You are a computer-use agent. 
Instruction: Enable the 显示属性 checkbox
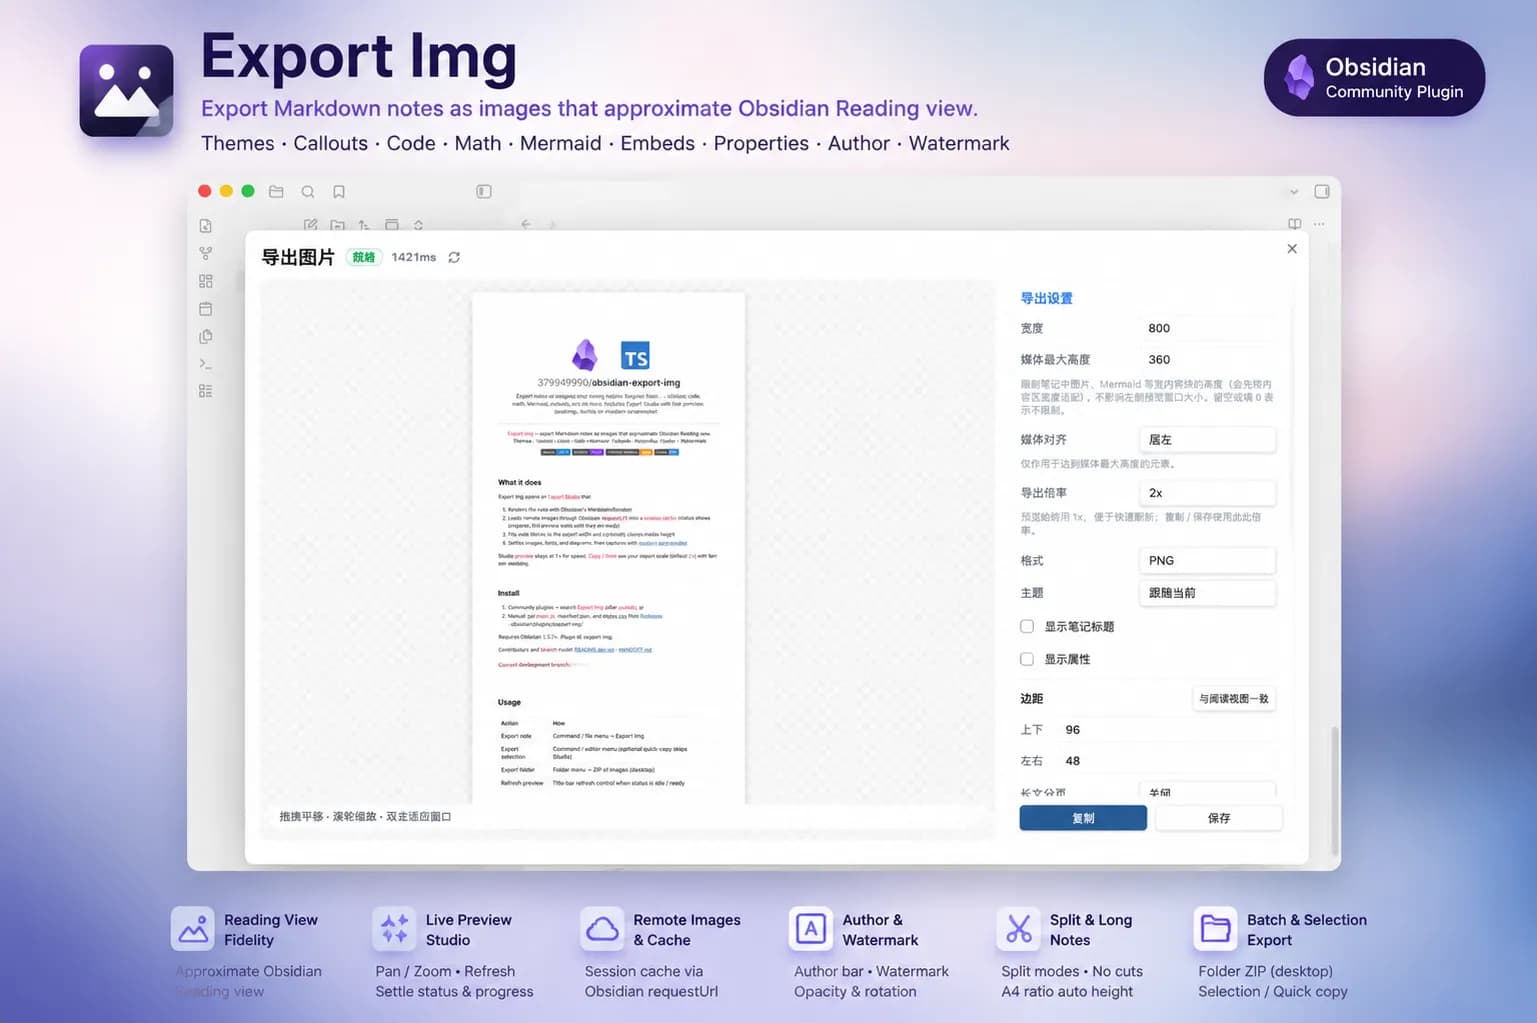[1026, 659]
